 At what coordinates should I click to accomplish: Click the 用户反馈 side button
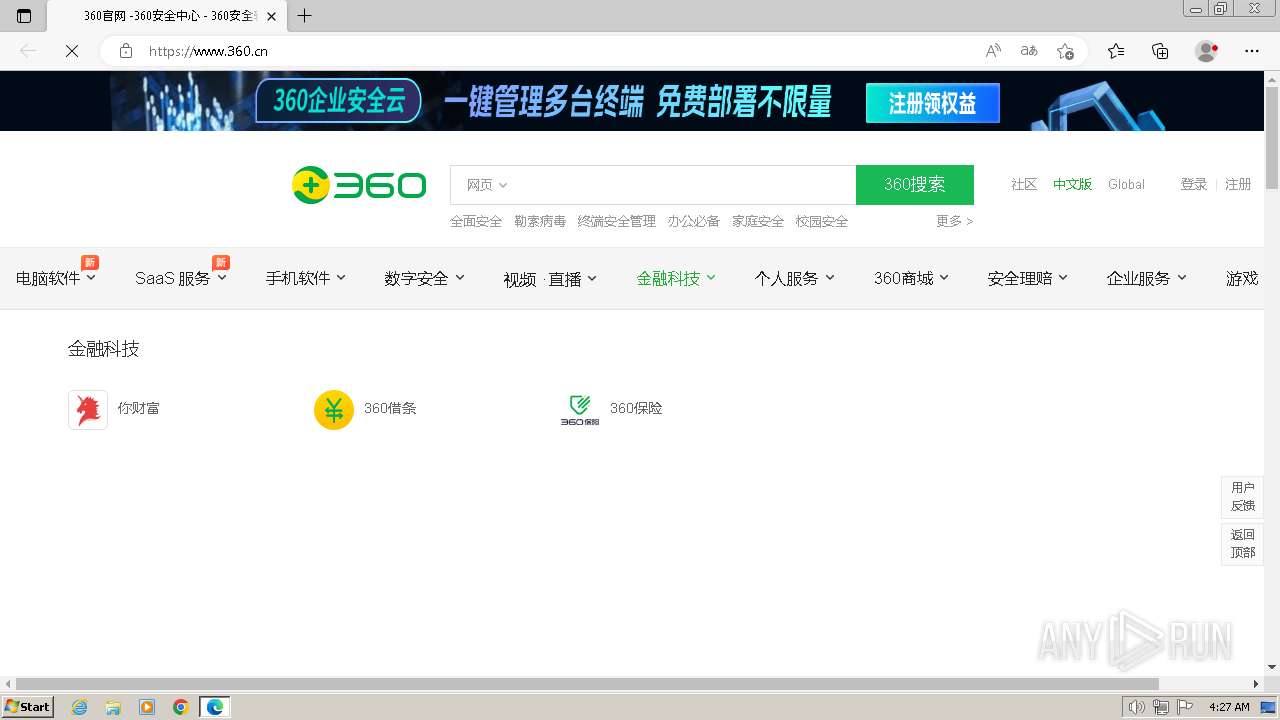(1243, 496)
